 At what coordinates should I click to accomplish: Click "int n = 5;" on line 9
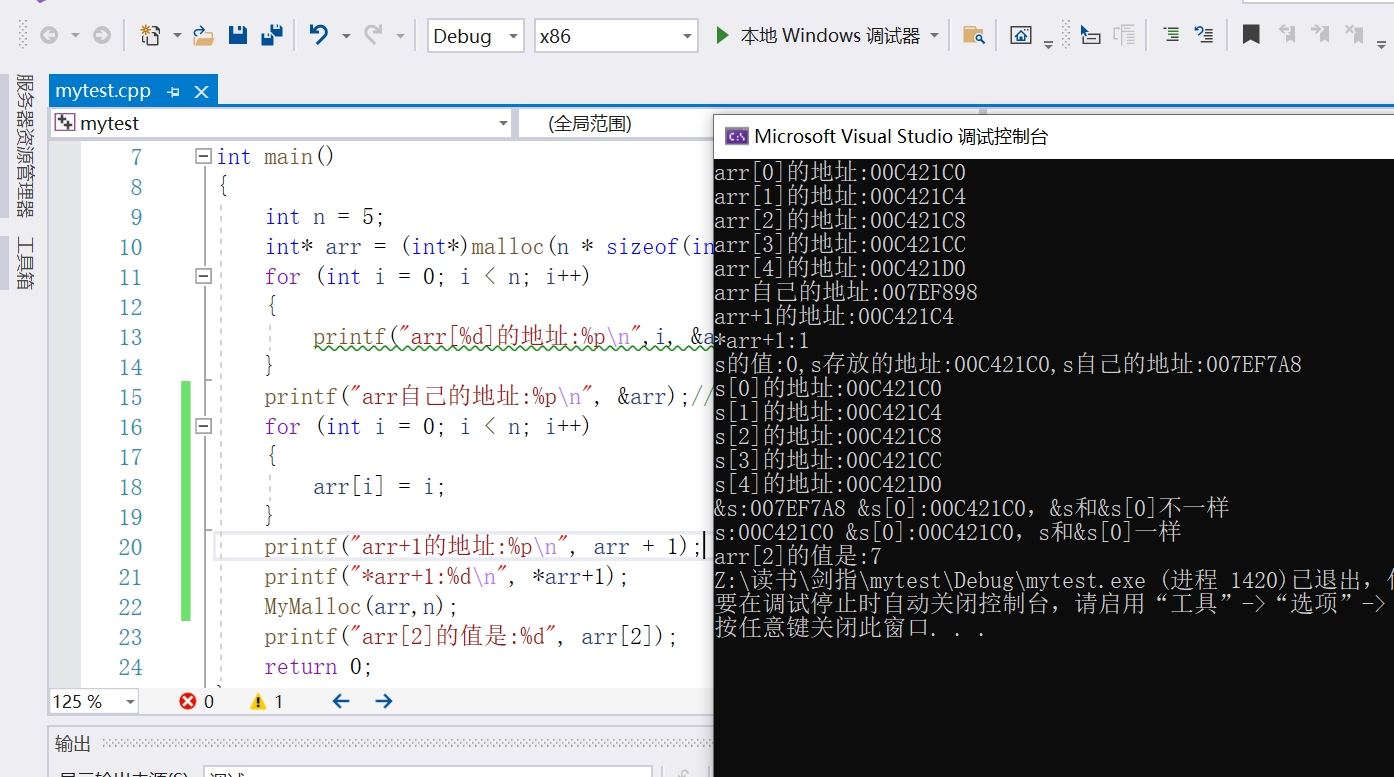[x=325, y=217]
